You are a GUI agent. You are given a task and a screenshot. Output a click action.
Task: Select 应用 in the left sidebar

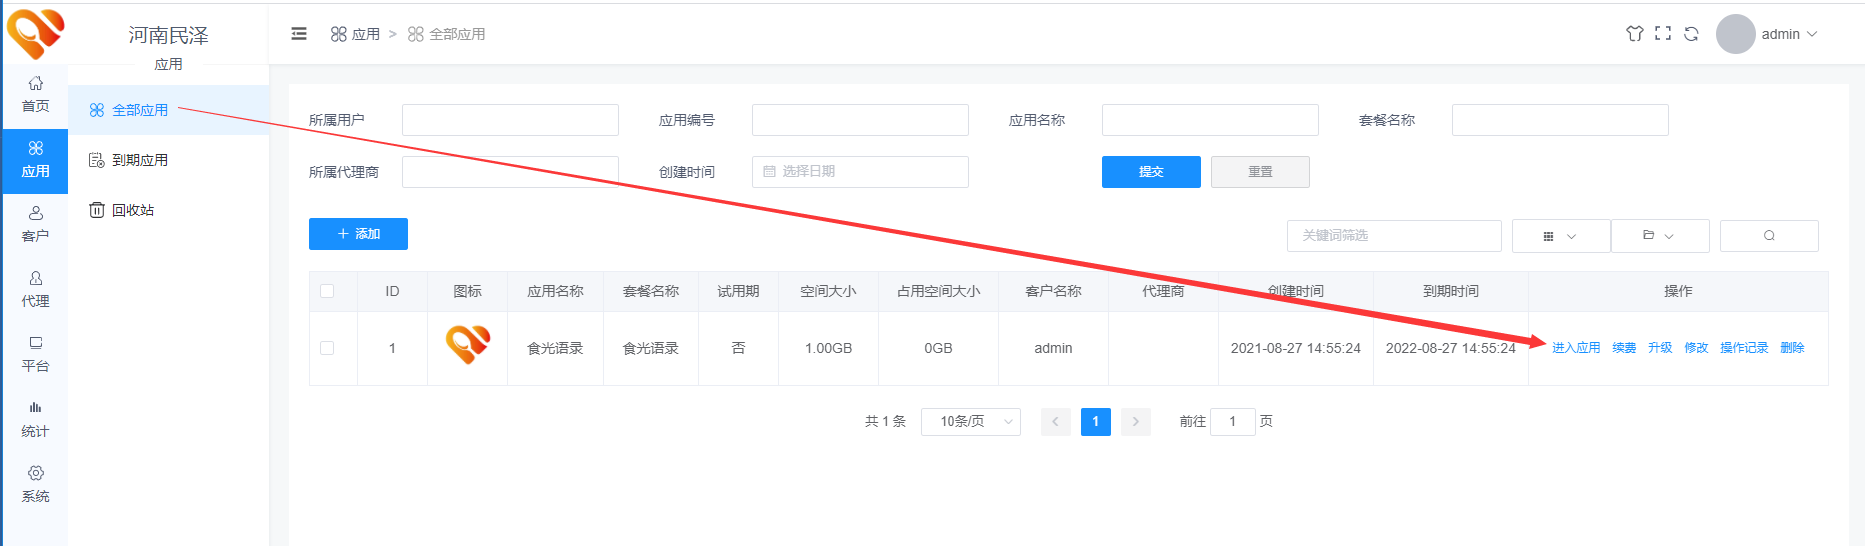point(35,160)
